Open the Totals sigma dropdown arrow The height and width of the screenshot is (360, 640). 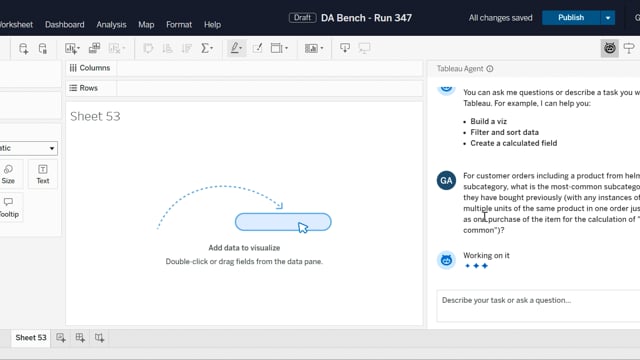(x=211, y=49)
